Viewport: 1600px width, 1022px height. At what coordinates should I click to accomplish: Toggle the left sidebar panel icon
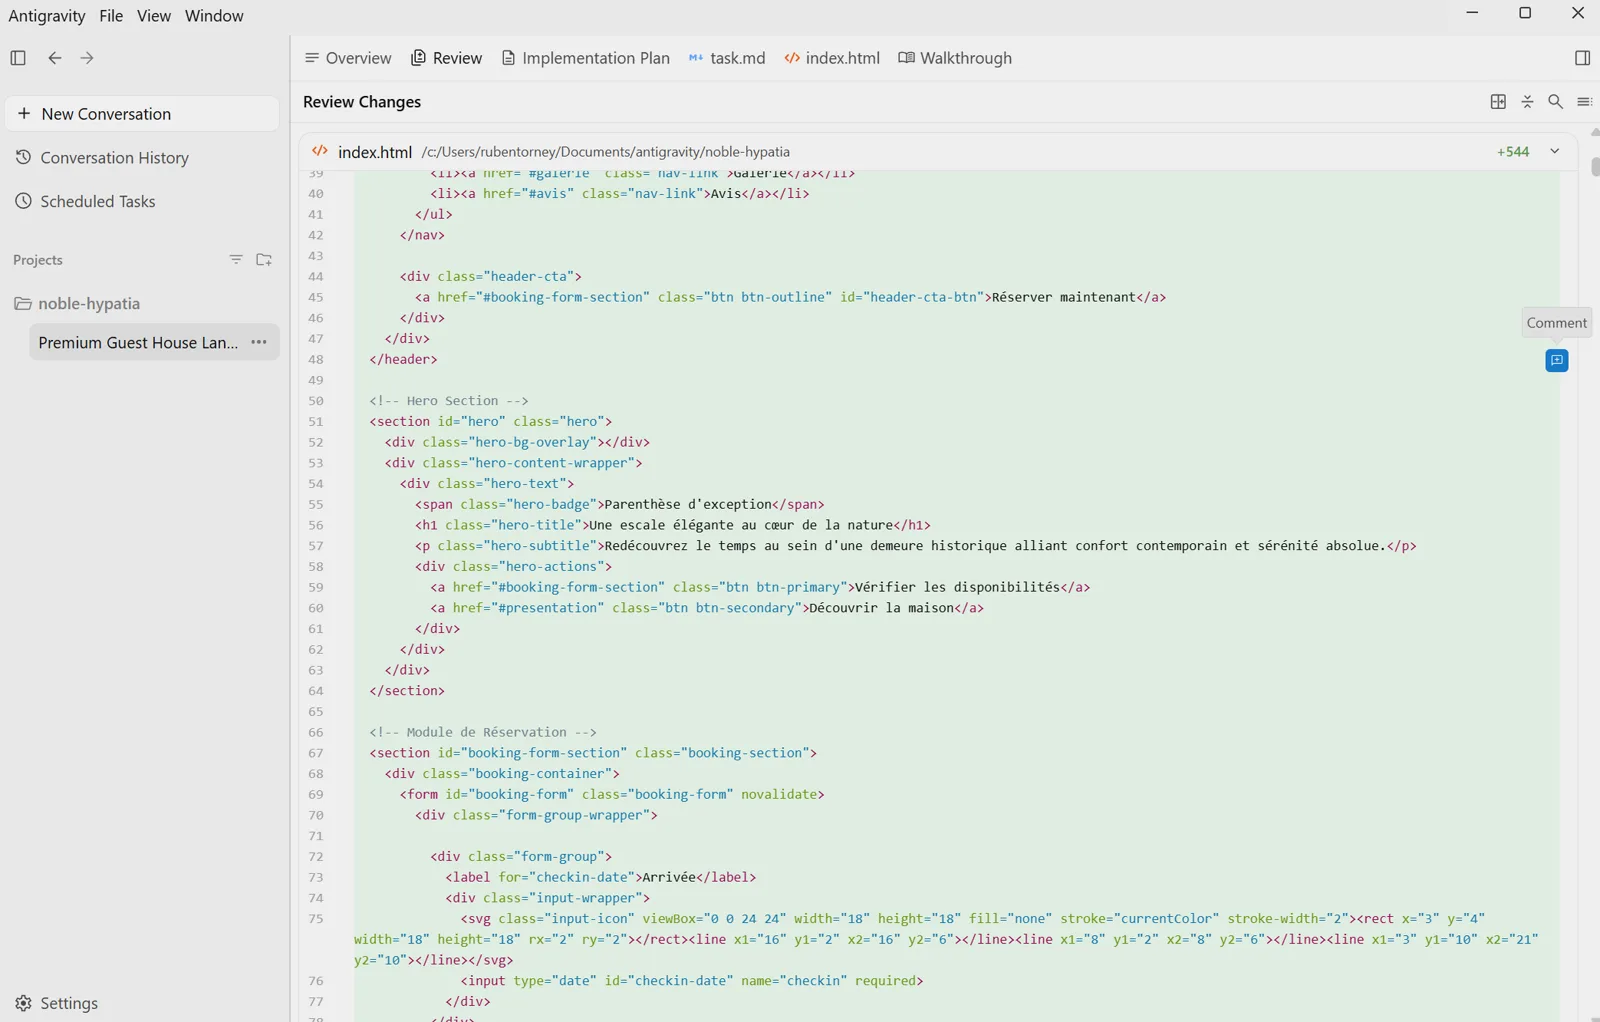click(18, 58)
